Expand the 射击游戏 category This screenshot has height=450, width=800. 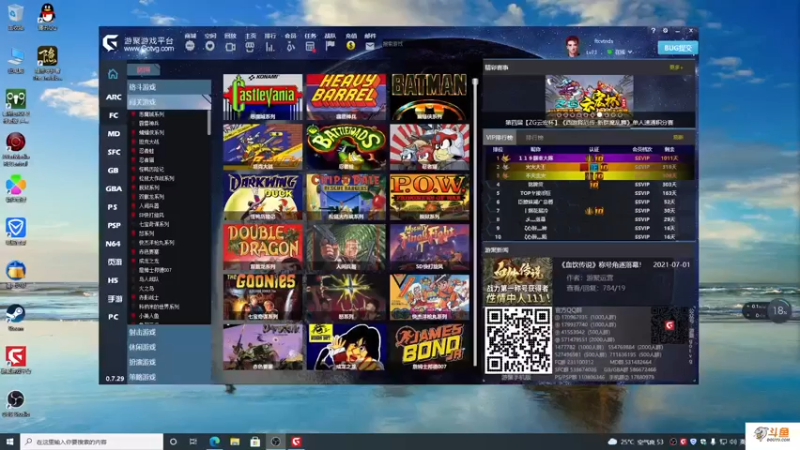pos(169,332)
